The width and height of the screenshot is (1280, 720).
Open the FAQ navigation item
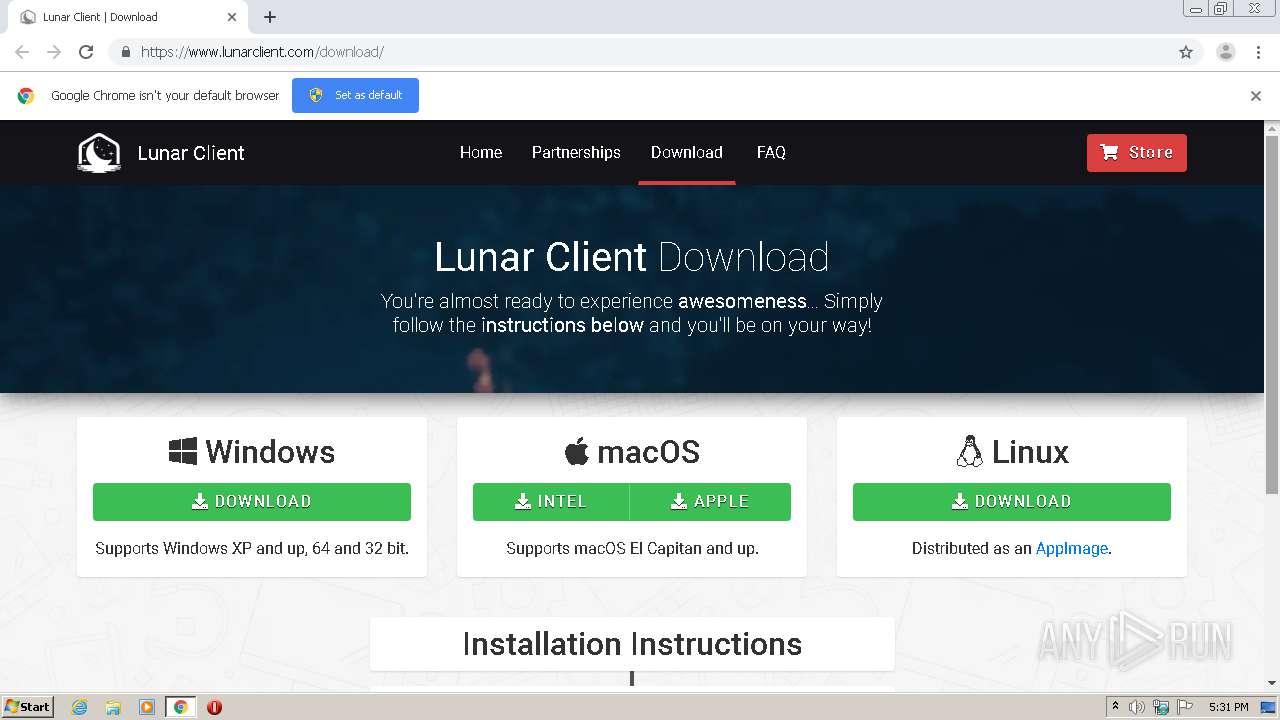tap(771, 152)
